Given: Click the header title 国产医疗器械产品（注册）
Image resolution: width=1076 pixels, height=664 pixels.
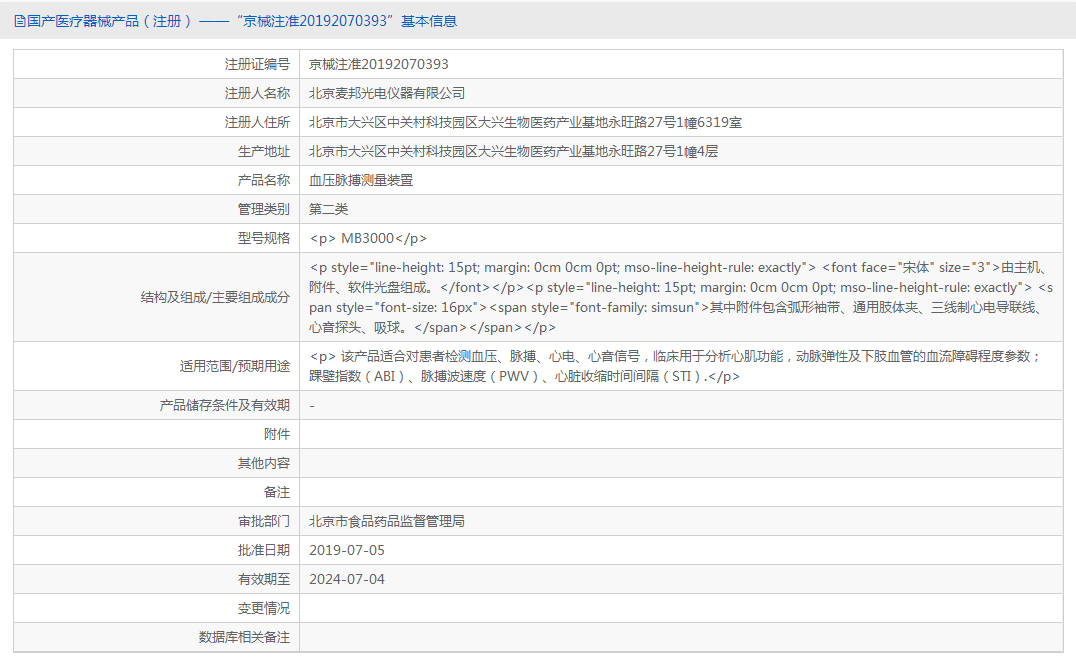Looking at the screenshot, I should 109,21.
